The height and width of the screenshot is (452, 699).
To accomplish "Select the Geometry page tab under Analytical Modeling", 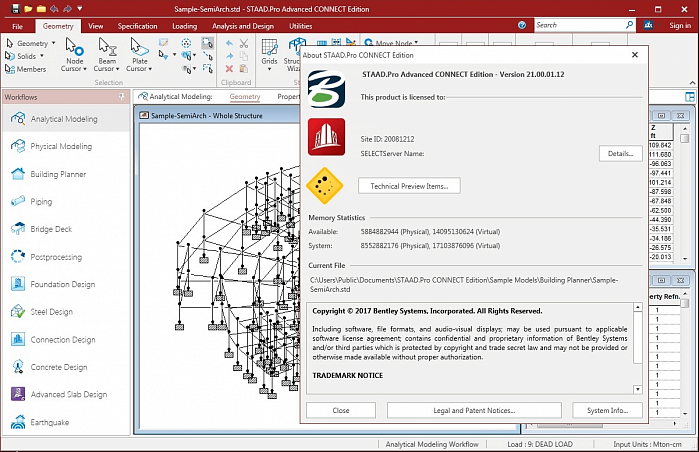I will [245, 96].
